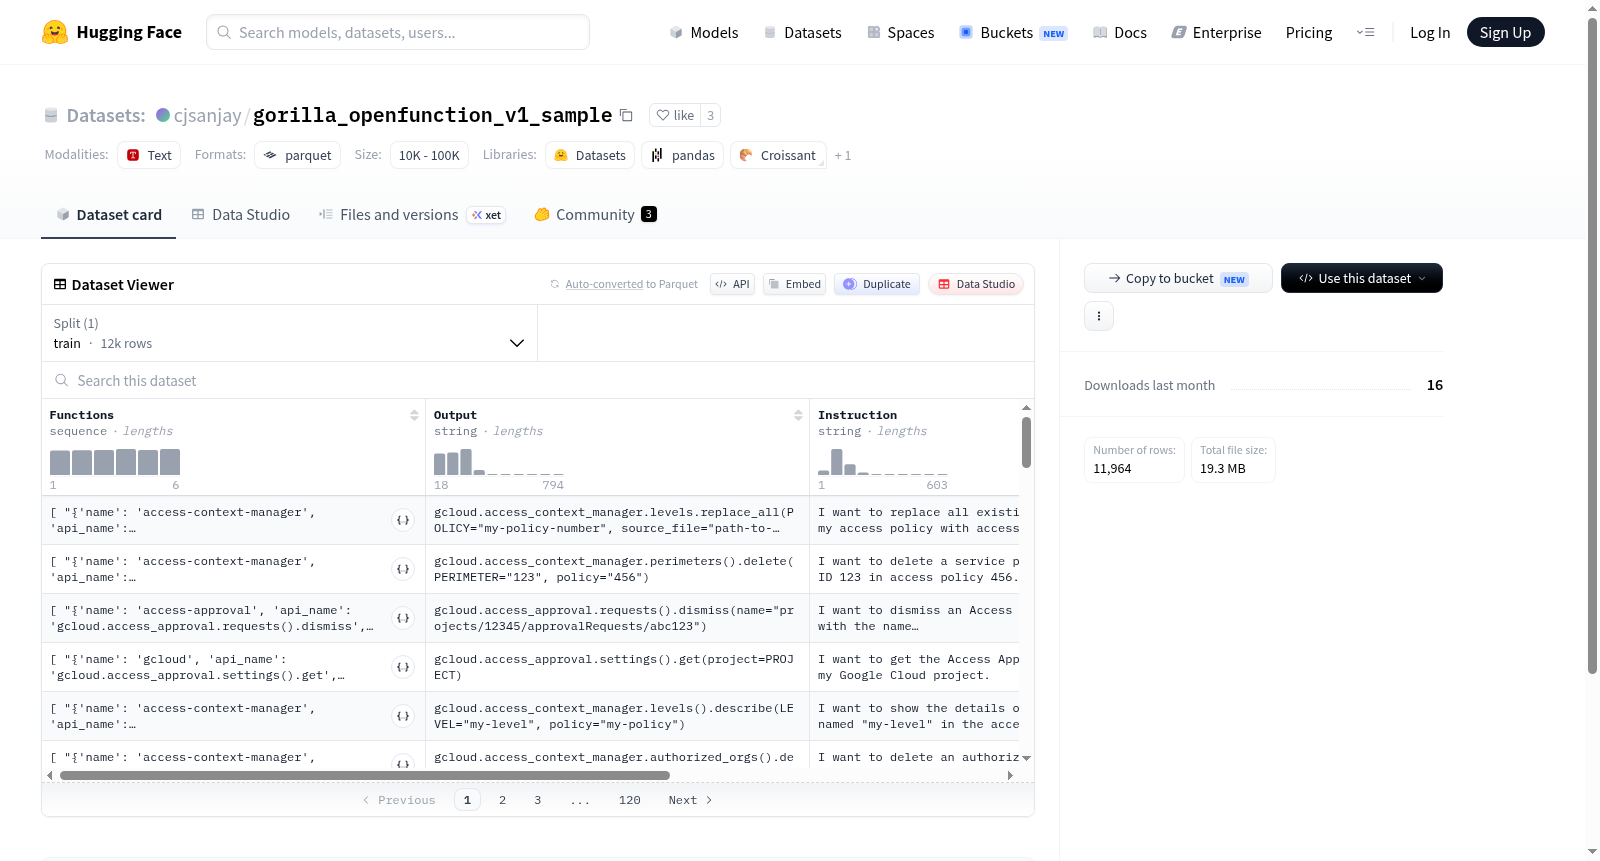Screen dimensions: 1600x861
Task: Jump to page 120
Action: (x=630, y=800)
